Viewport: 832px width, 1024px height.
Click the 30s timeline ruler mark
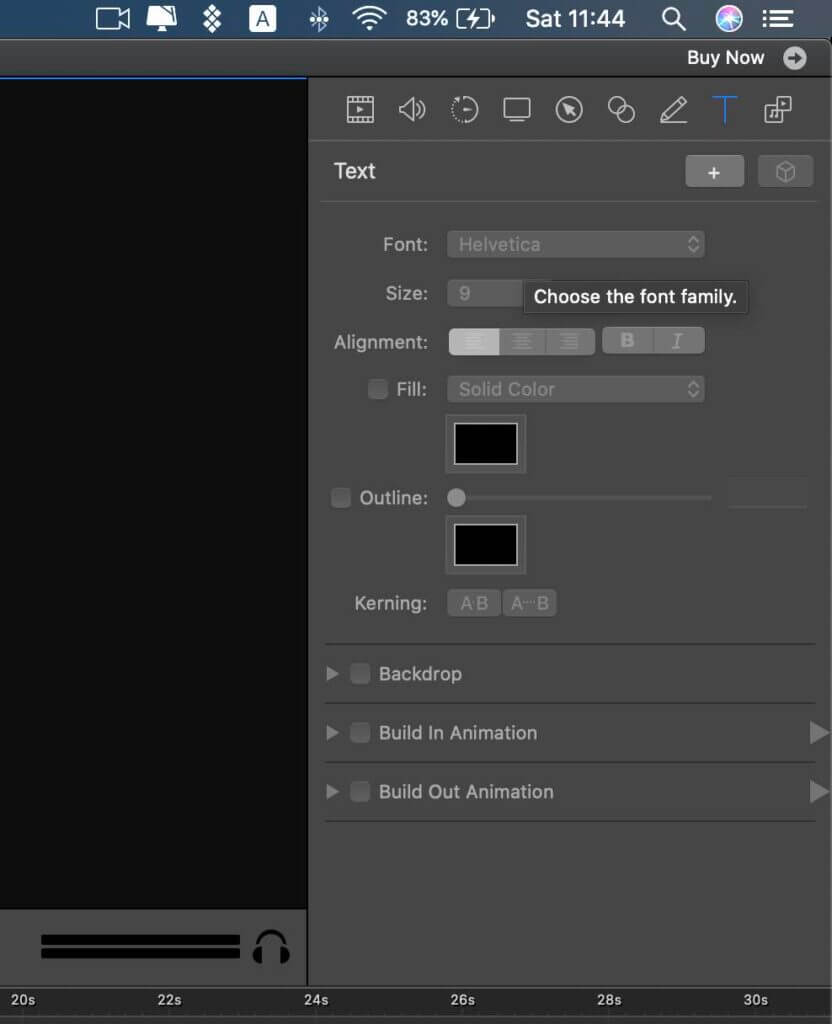[756, 1000]
